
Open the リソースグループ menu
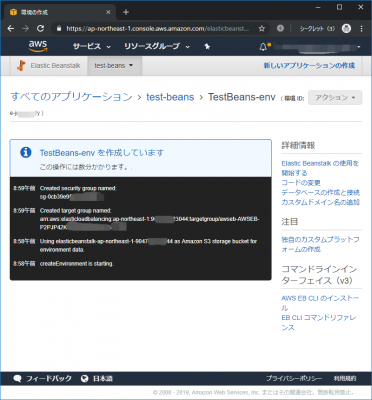click(x=157, y=47)
